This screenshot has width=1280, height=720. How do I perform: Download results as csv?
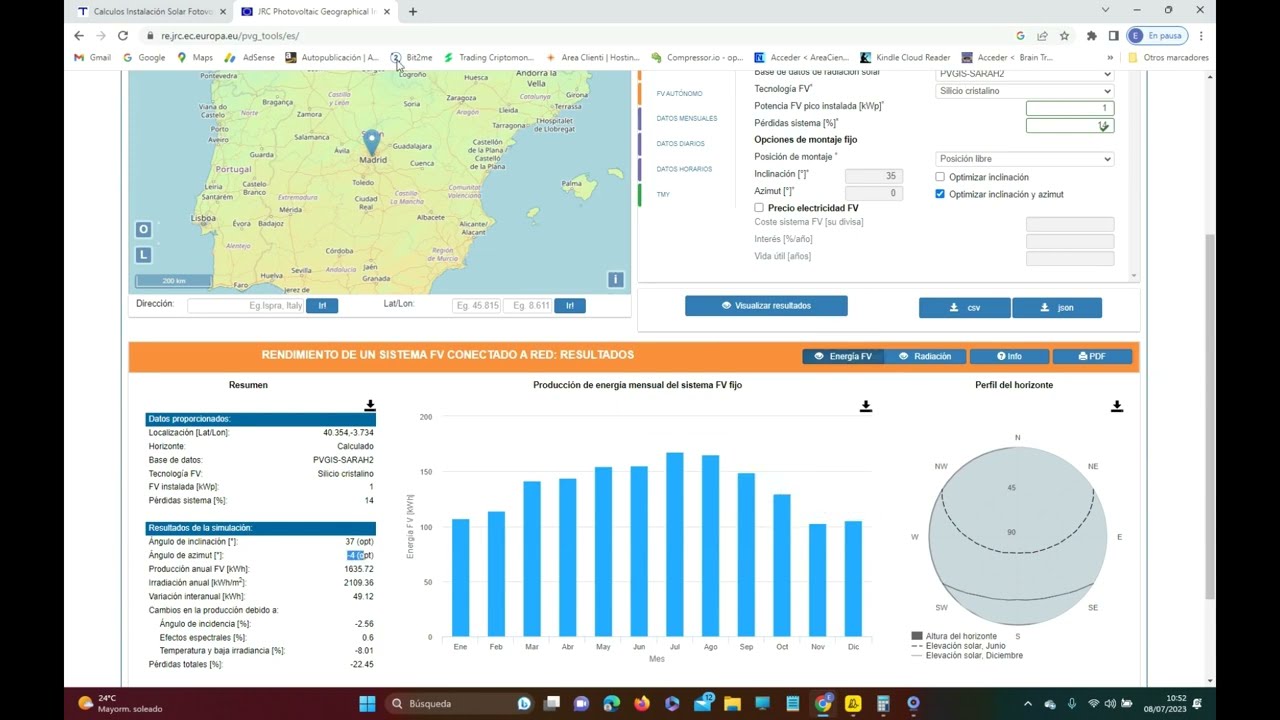pos(965,308)
